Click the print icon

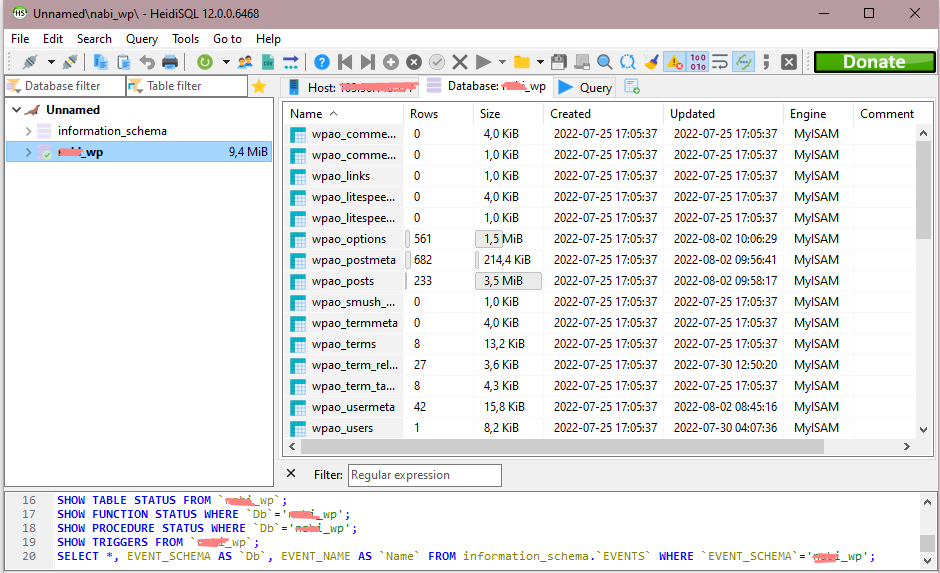(x=170, y=62)
